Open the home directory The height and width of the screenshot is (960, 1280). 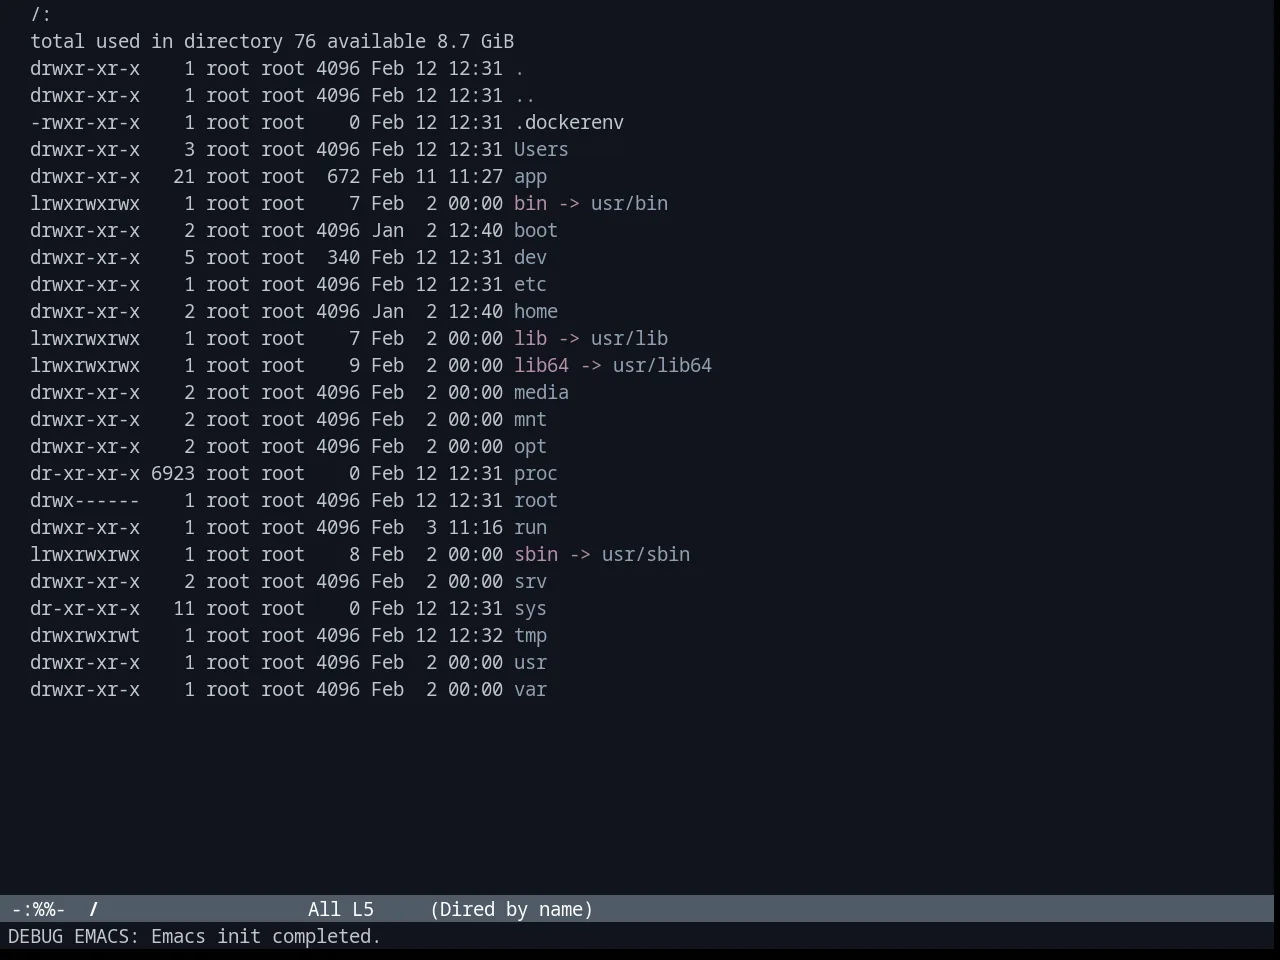click(x=535, y=311)
